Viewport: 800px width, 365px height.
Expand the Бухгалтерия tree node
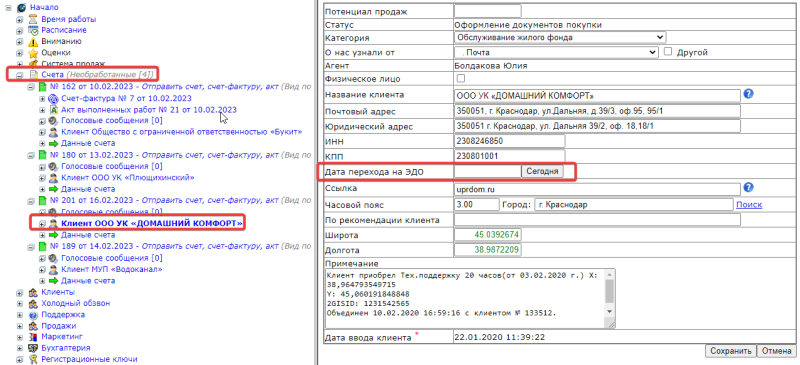[x=19, y=348]
